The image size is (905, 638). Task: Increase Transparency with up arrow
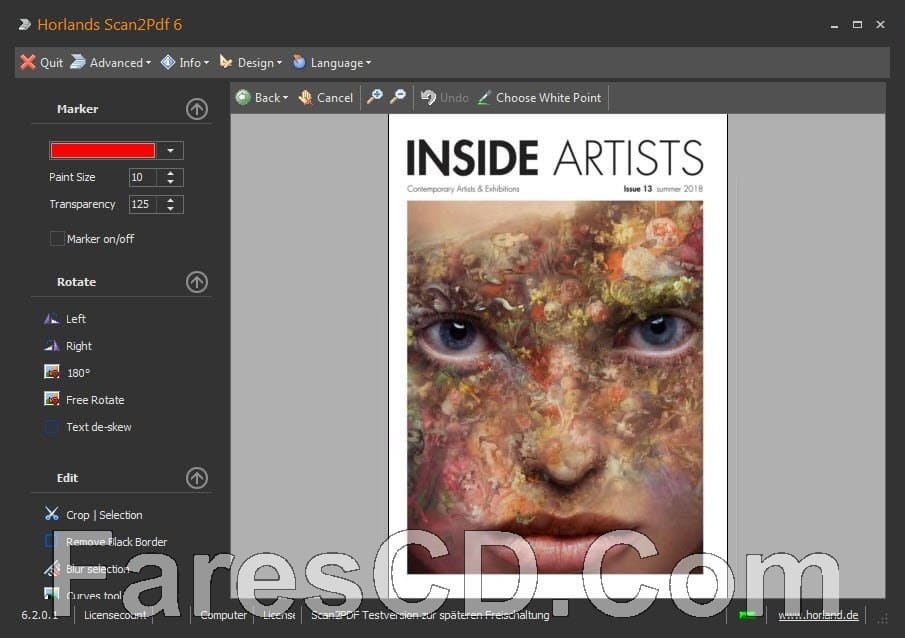(170, 200)
